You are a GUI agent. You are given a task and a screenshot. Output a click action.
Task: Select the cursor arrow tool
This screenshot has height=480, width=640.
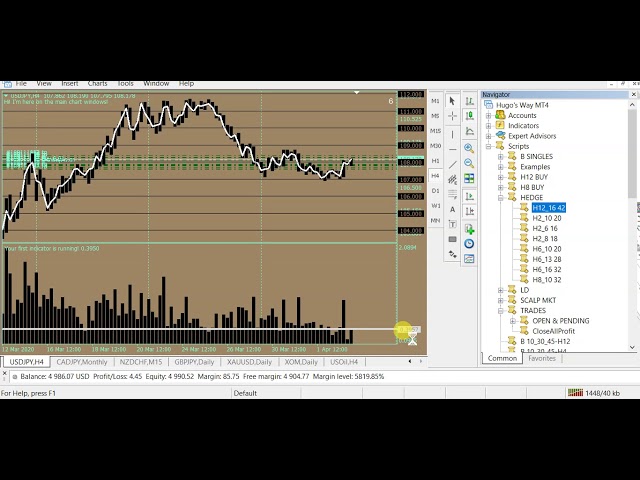click(x=452, y=101)
